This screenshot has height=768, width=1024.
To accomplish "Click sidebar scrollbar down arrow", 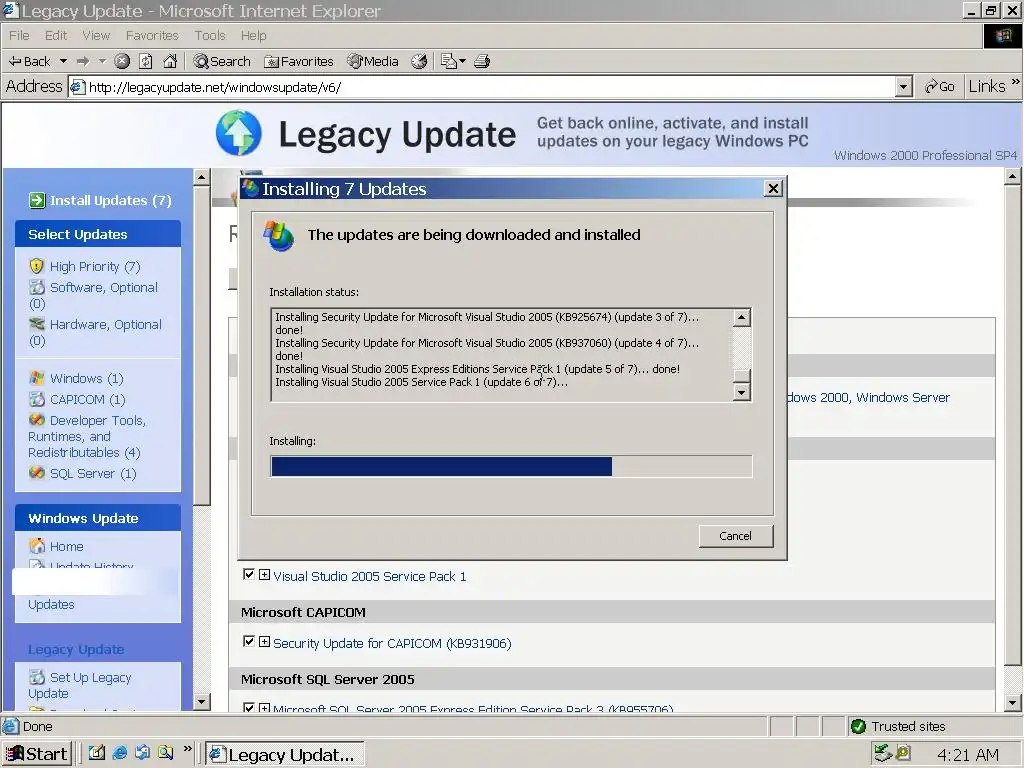I will coord(202,702).
